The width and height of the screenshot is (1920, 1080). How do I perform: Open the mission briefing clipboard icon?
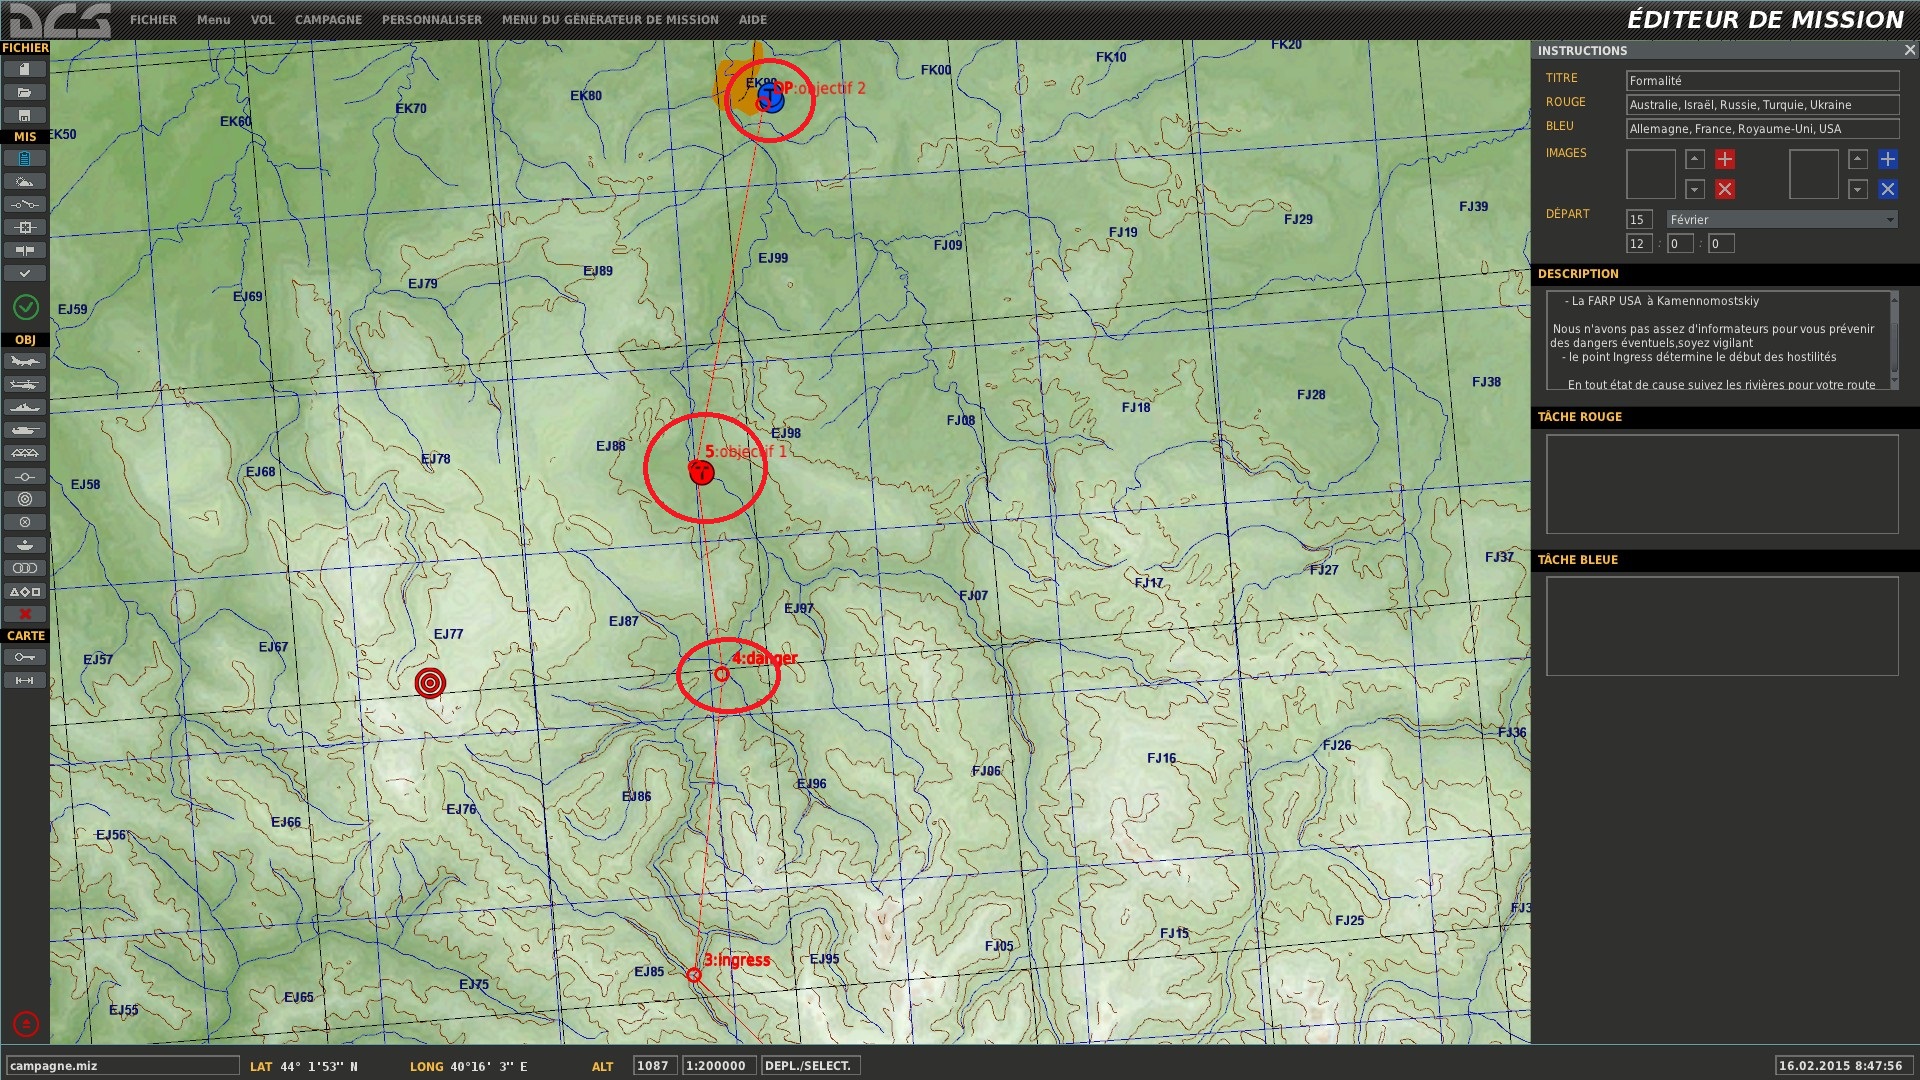pyautogui.click(x=25, y=158)
